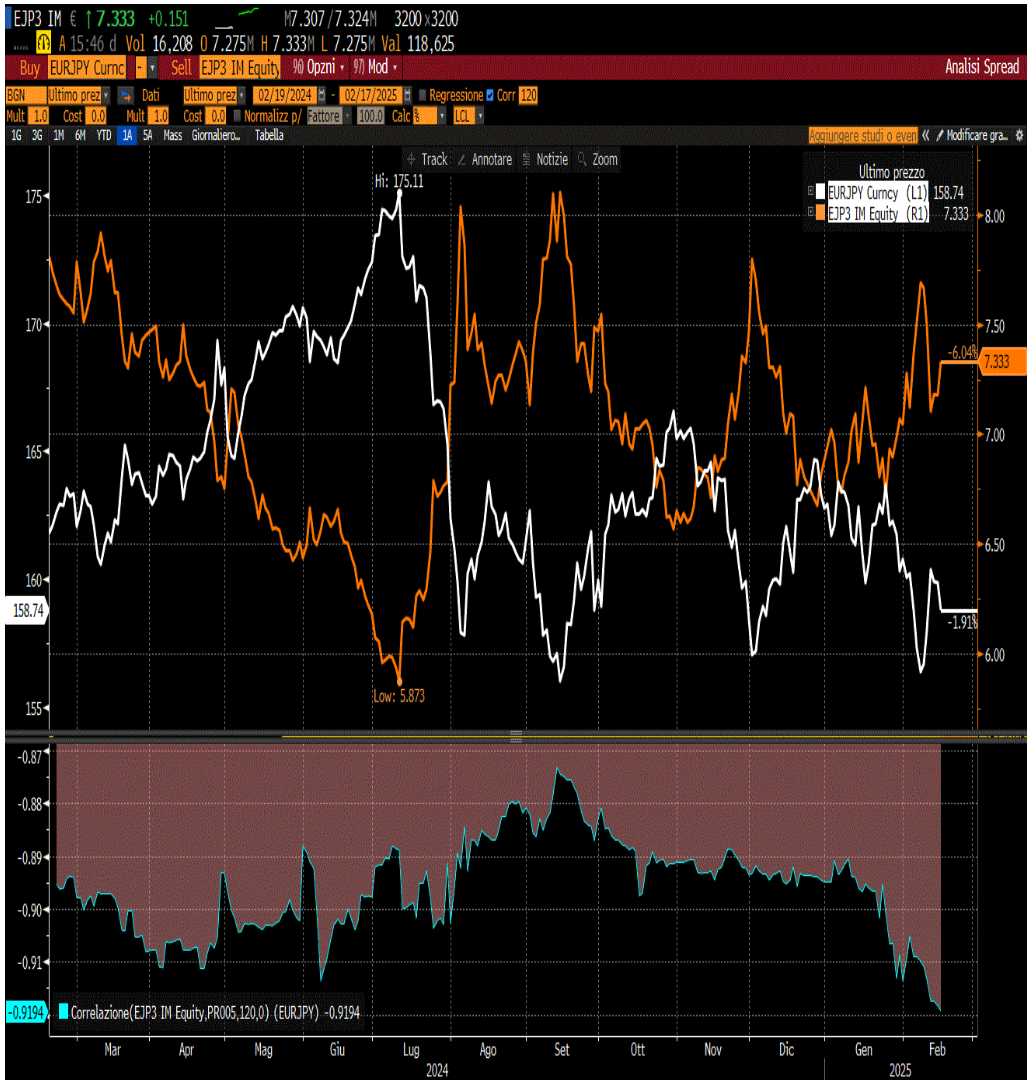Click the yellow gauge icon beside time
This screenshot has height=1083, width=1032.
43,43
